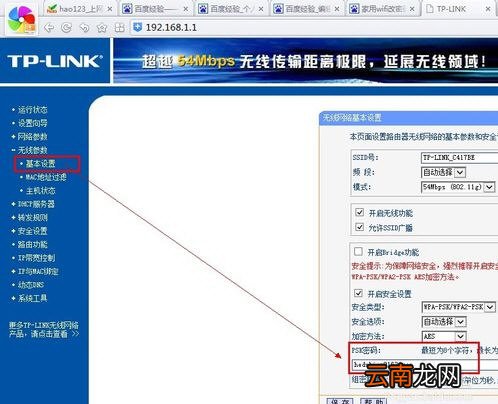
Task: Open the 模式 54Mbps dropdown
Action: point(458,187)
